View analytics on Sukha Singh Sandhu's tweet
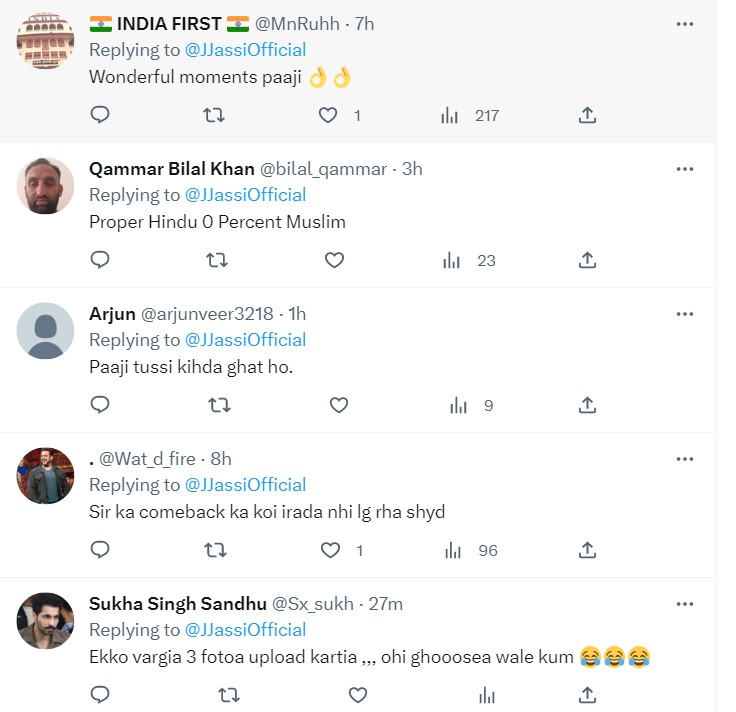This screenshot has width=736, height=712. [x=487, y=694]
